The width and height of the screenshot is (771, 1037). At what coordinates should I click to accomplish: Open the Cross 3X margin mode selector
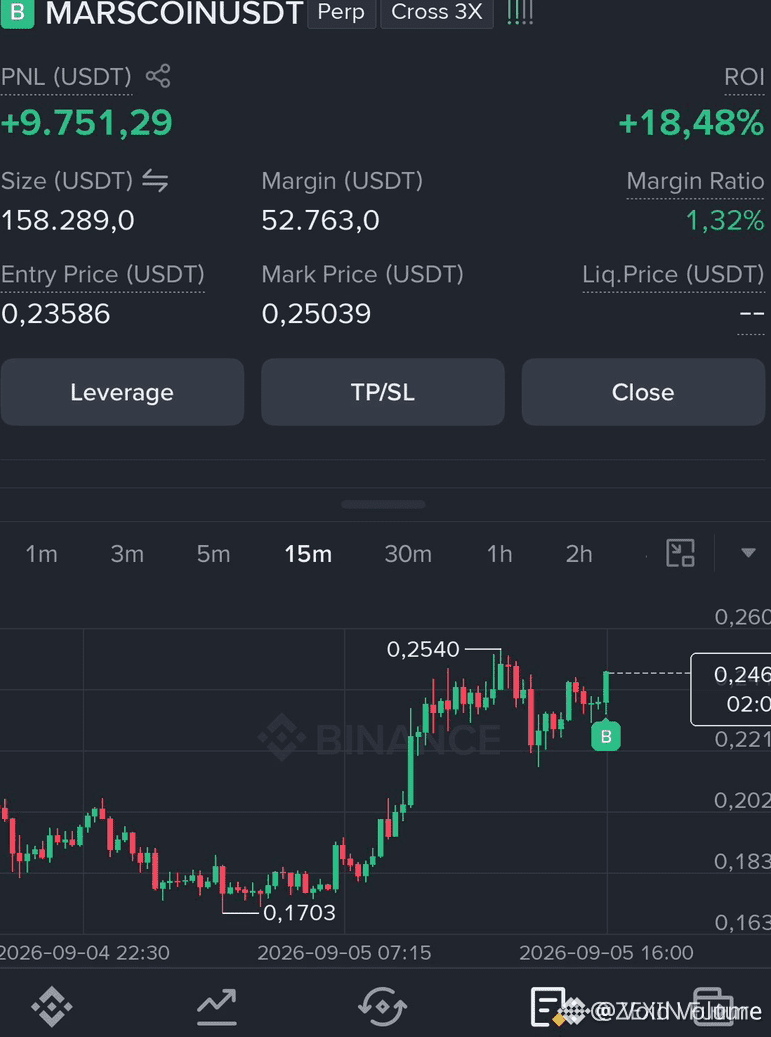(437, 13)
